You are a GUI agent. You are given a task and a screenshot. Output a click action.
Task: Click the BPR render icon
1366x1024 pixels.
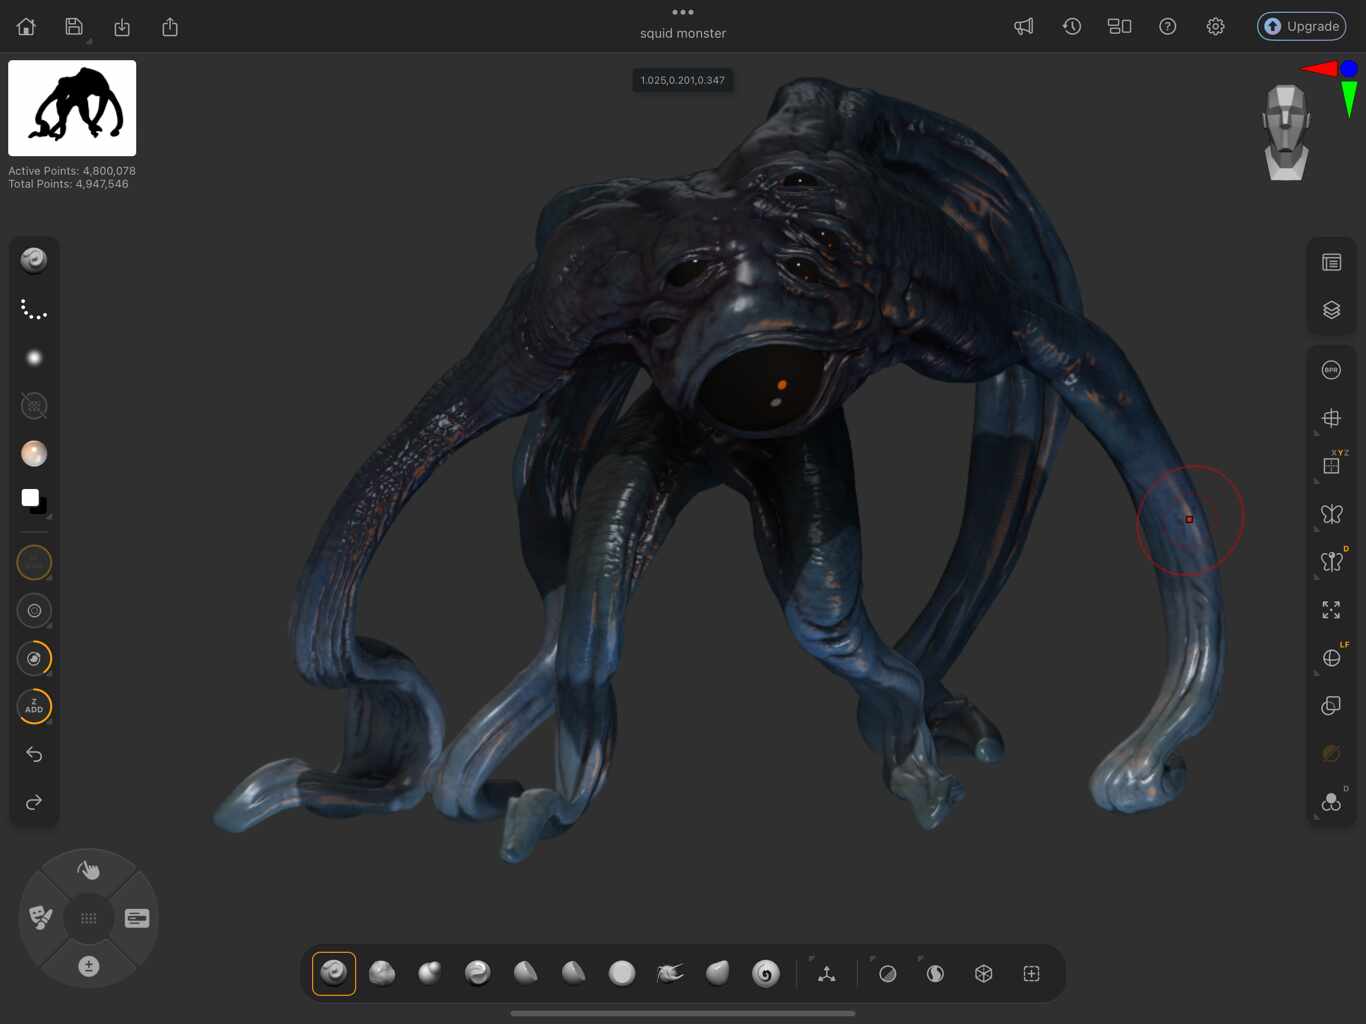tap(1331, 370)
